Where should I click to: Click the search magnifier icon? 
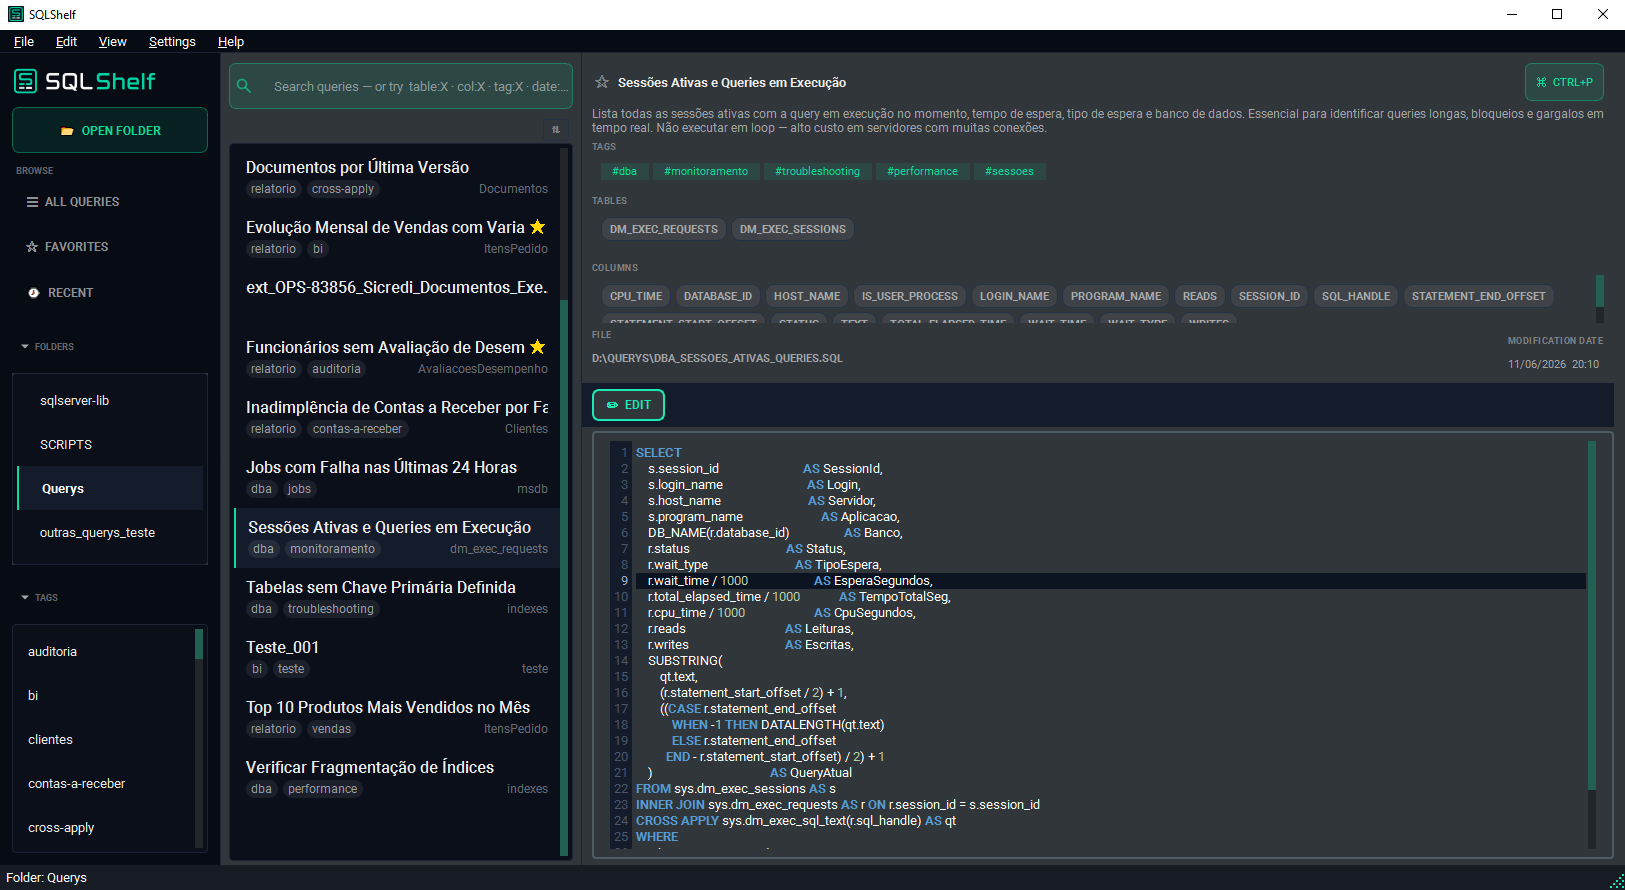point(243,86)
